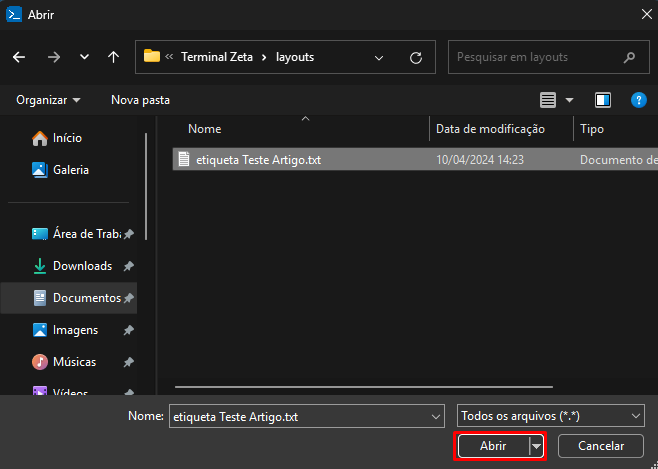Click the Forward navigation arrow
The height and width of the screenshot is (469, 658).
coord(53,57)
